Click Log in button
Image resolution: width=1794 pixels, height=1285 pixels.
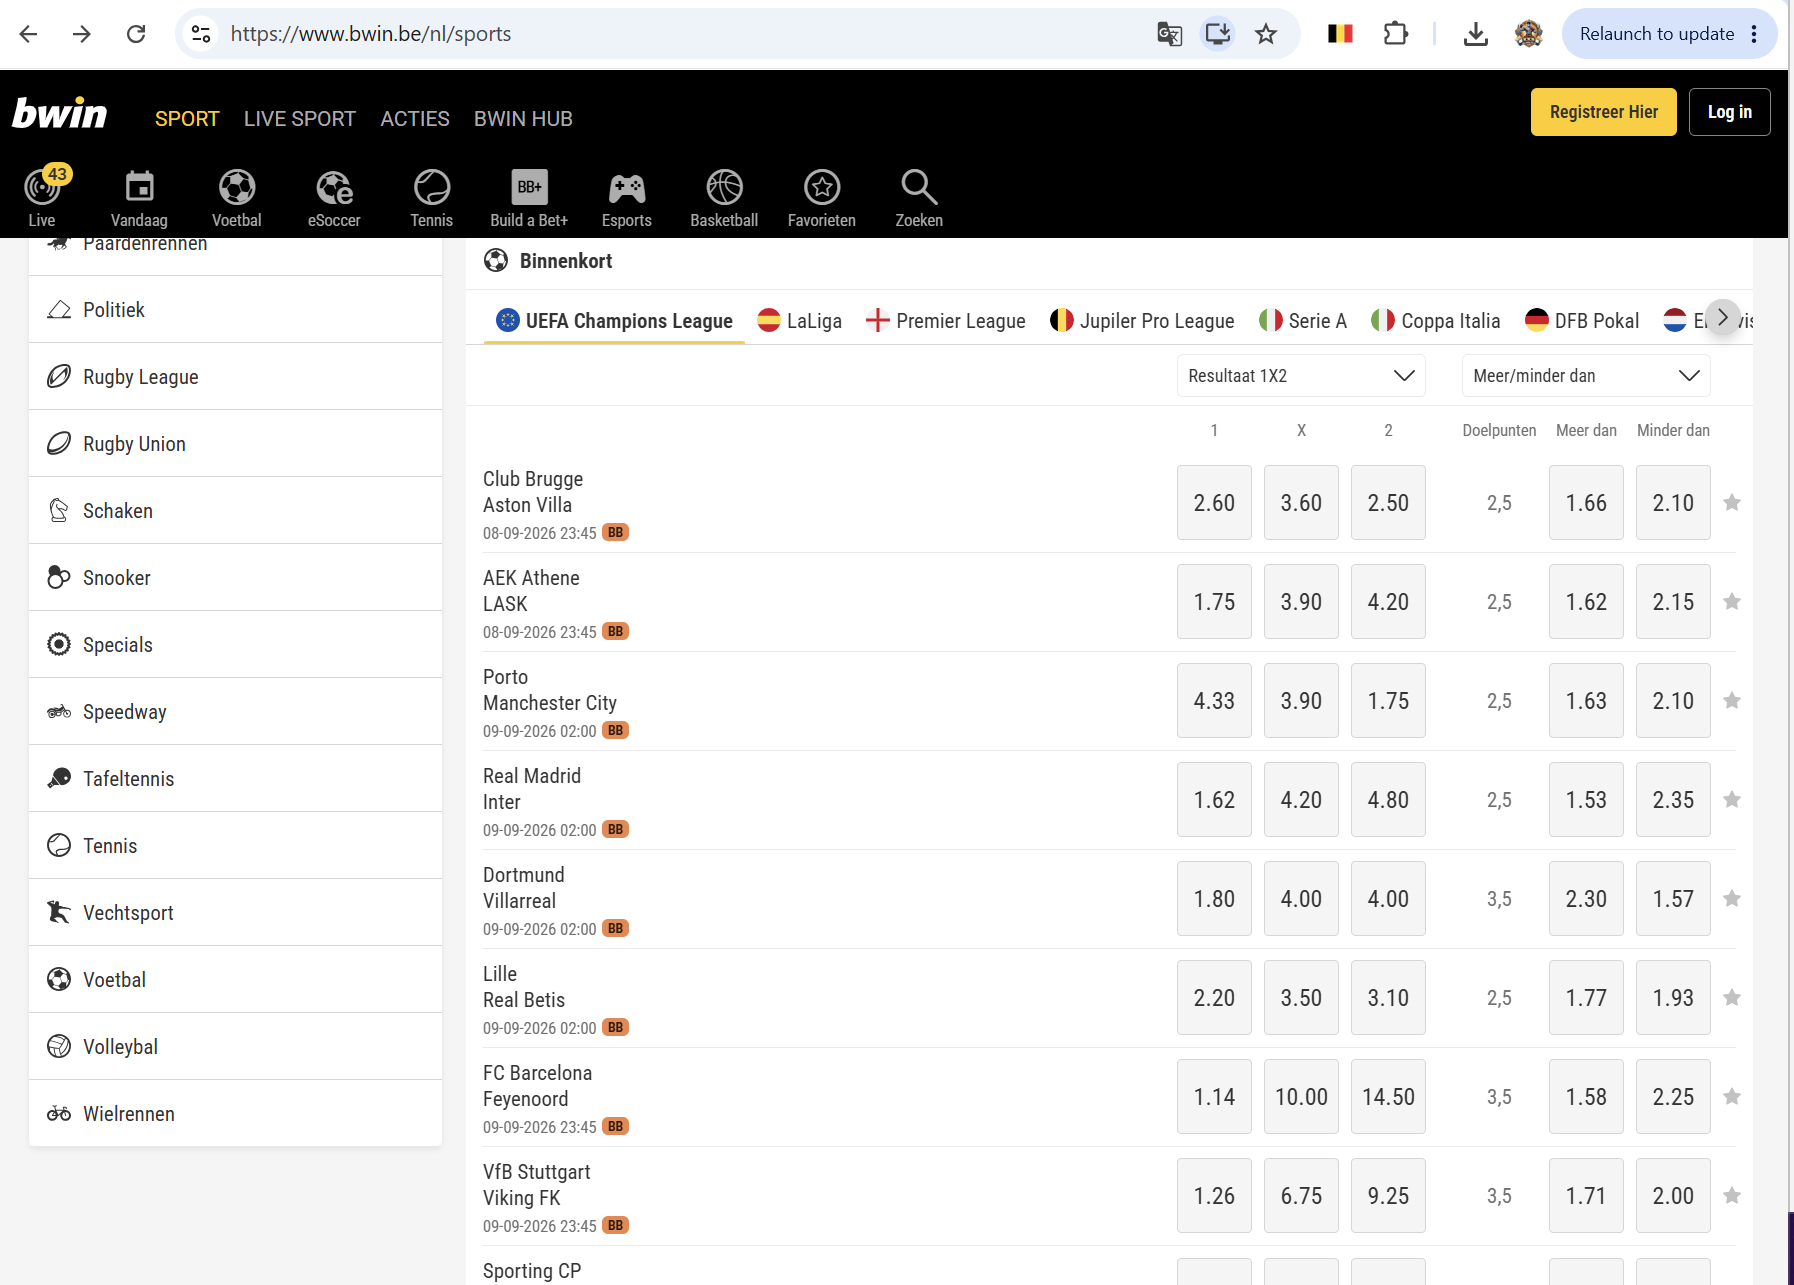1730,112
